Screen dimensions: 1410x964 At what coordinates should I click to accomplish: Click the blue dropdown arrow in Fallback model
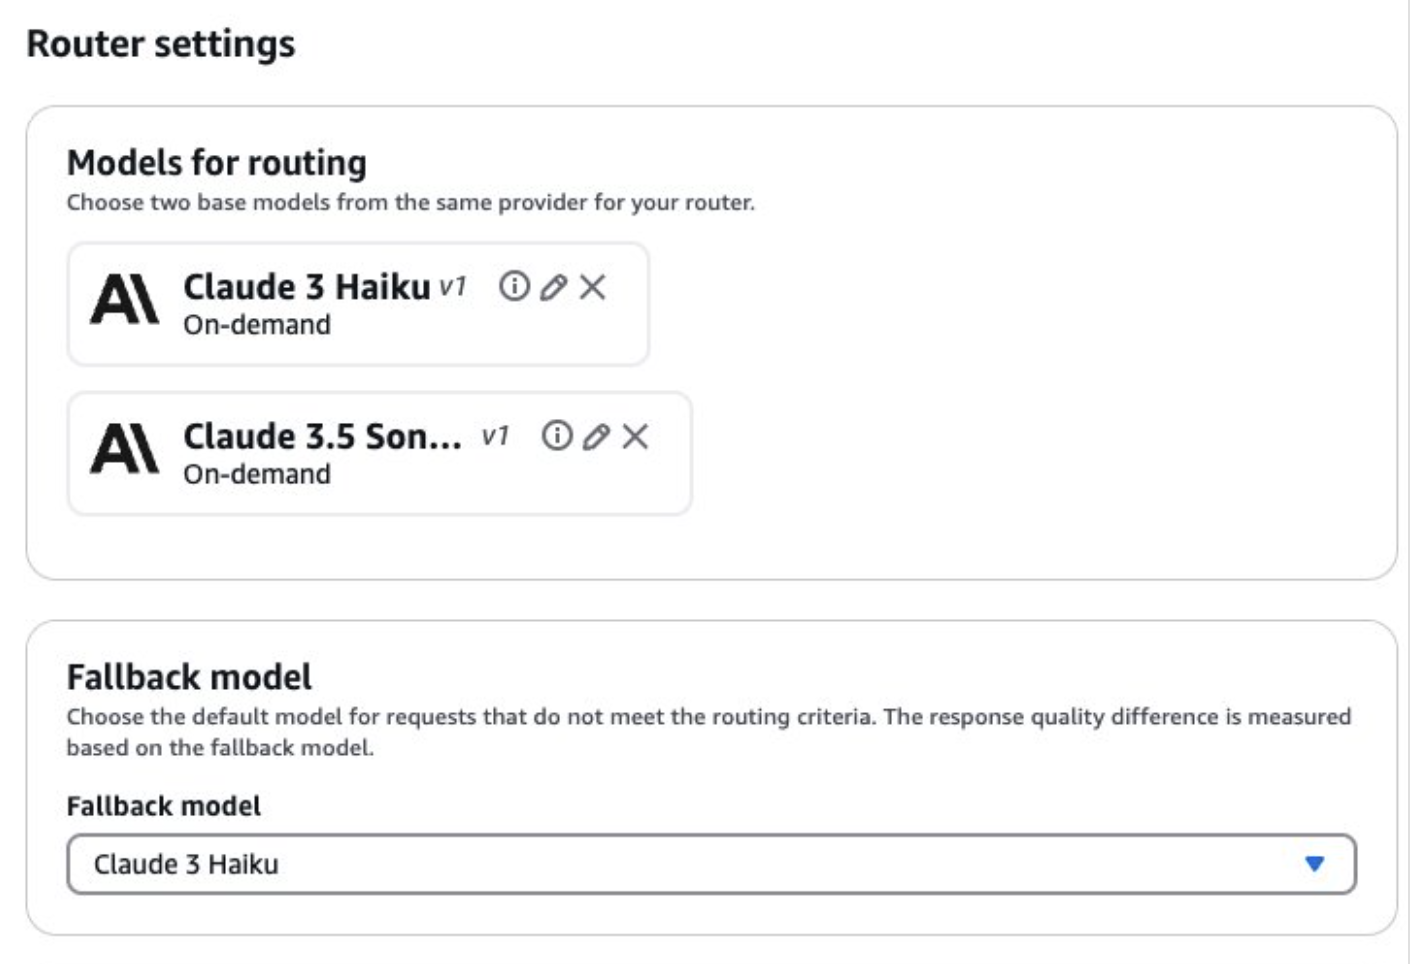coord(1317,862)
